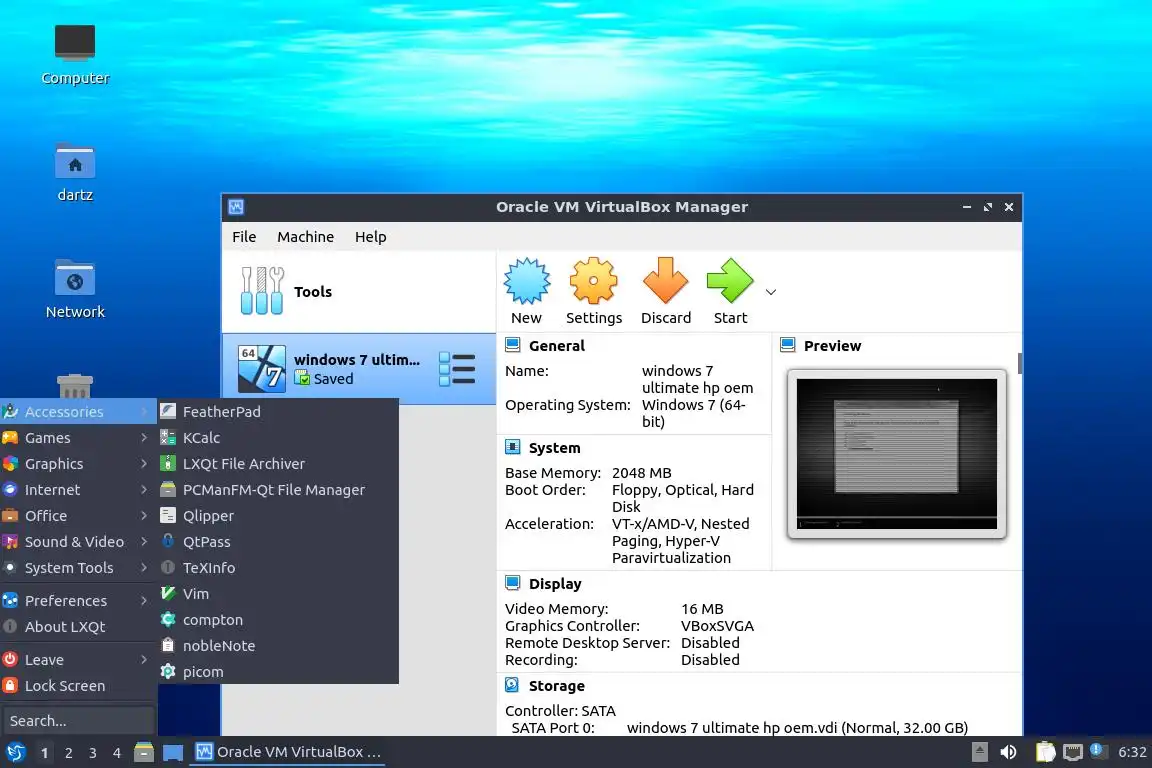Switch to virtual desktop 3
Screen dimensions: 1152x768
93,753
